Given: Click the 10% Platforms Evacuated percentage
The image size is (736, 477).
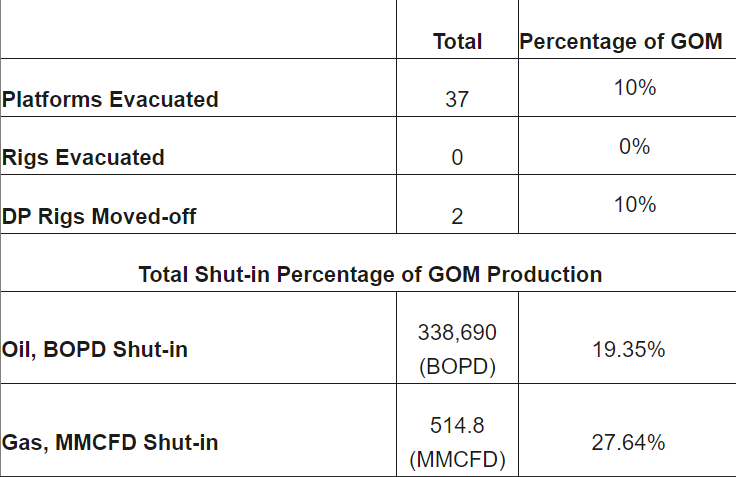Looking at the screenshot, I should coord(635,88).
